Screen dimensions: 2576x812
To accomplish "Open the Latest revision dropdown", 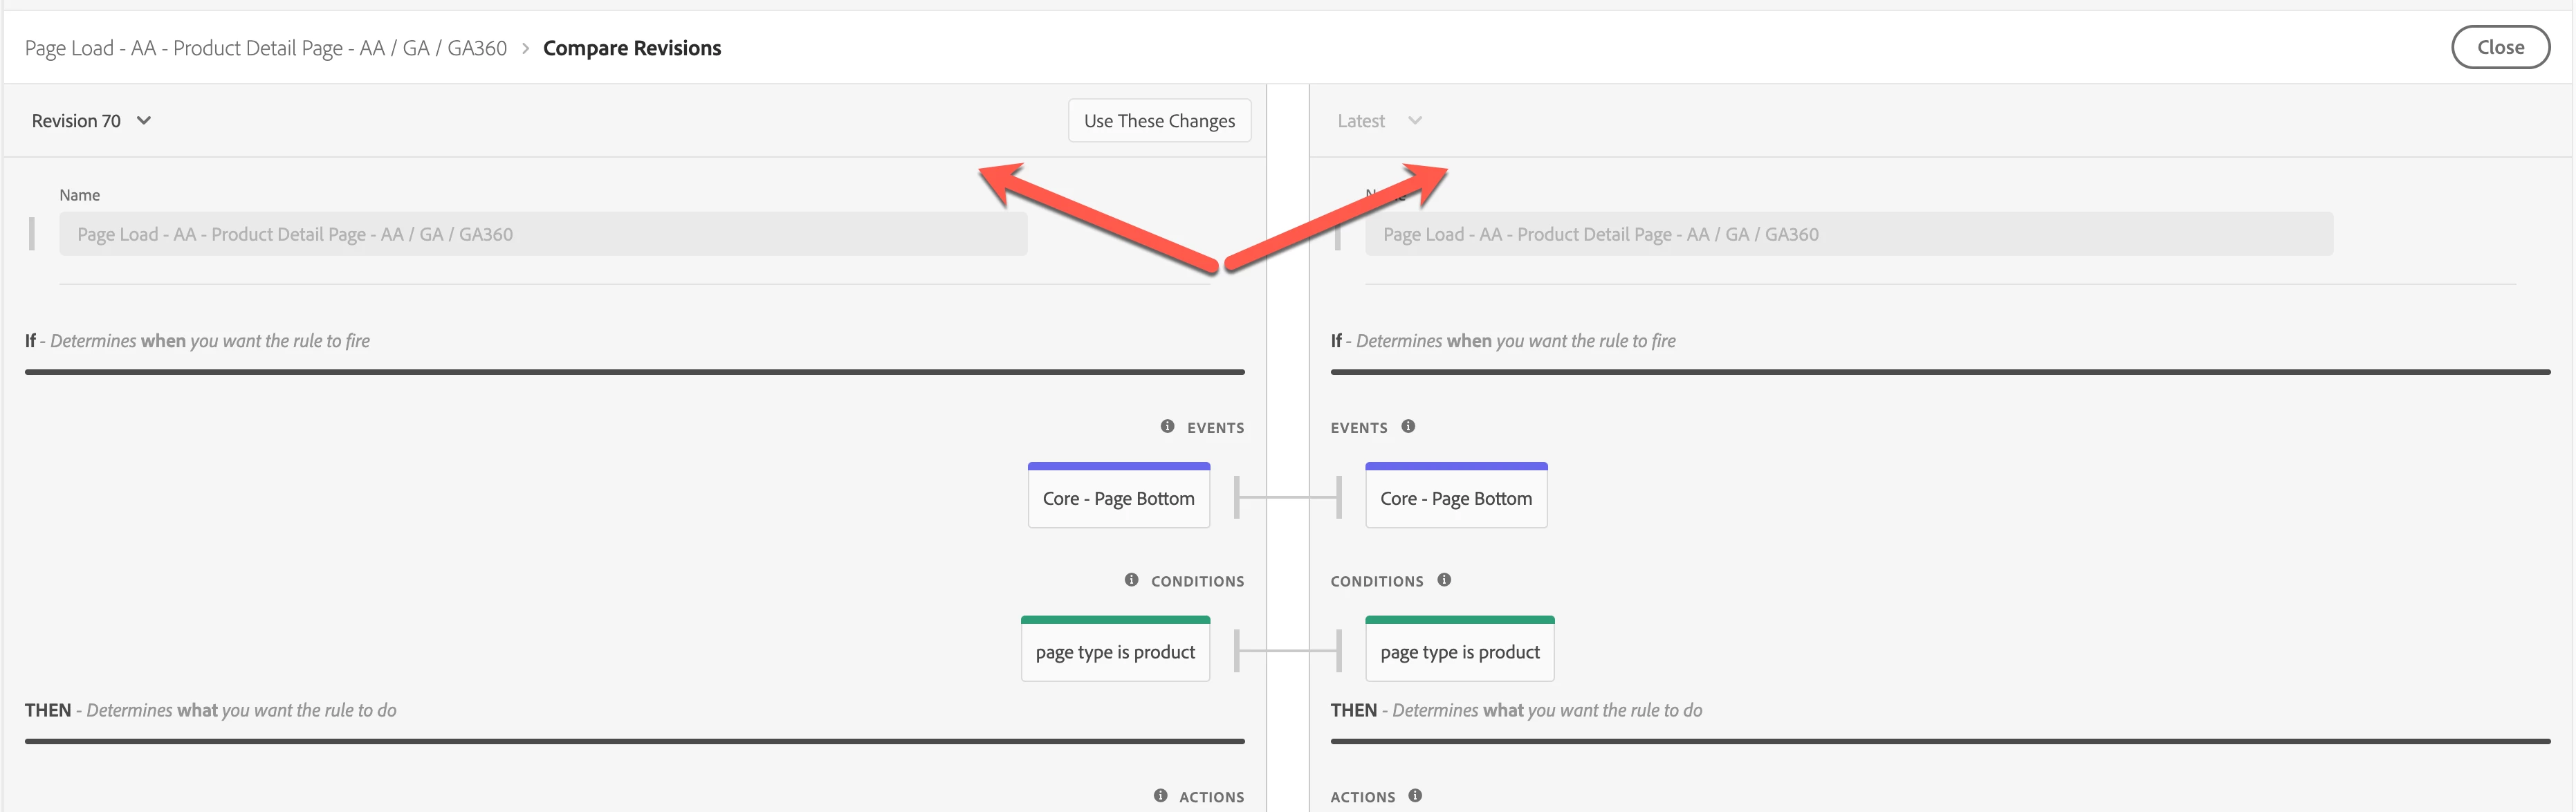I will (x=1378, y=121).
